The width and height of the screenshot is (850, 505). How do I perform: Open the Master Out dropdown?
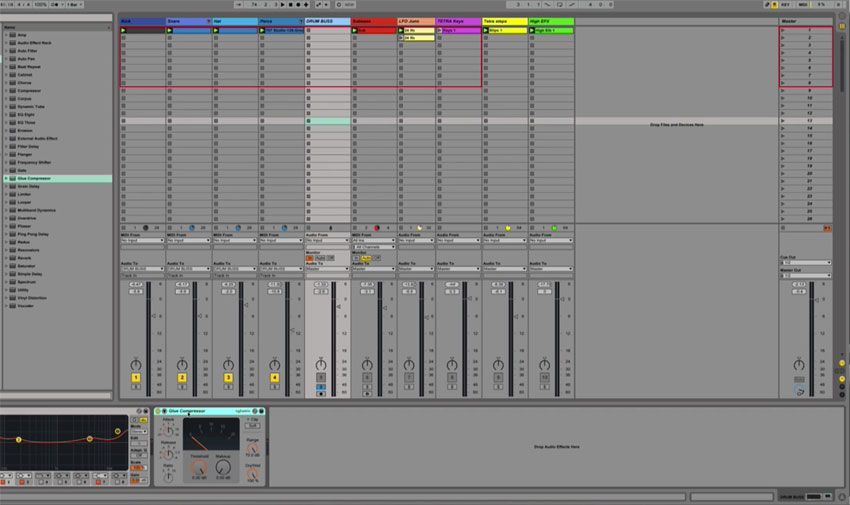point(806,276)
